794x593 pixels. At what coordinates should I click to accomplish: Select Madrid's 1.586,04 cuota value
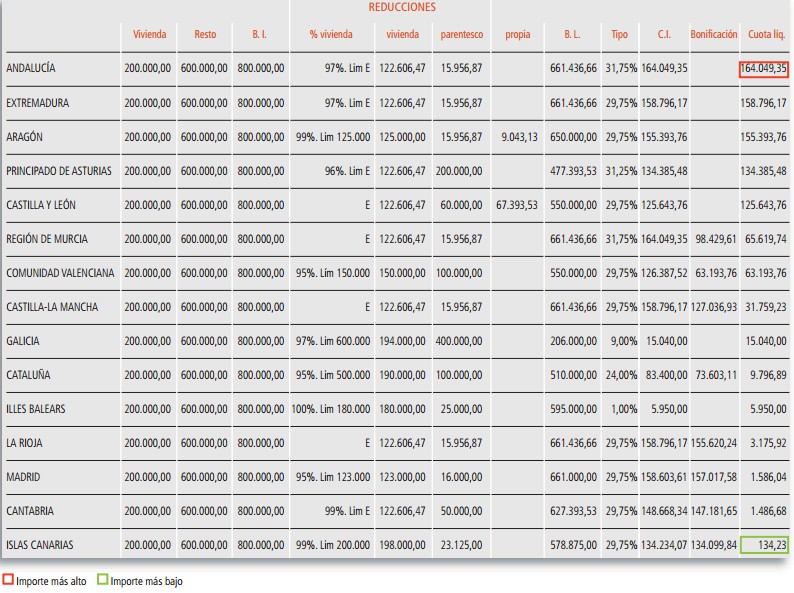pyautogui.click(x=767, y=477)
